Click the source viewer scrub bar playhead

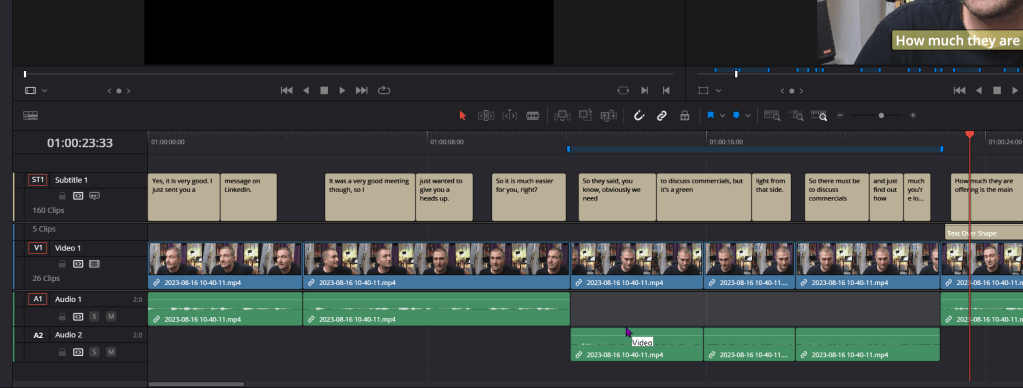click(25, 74)
